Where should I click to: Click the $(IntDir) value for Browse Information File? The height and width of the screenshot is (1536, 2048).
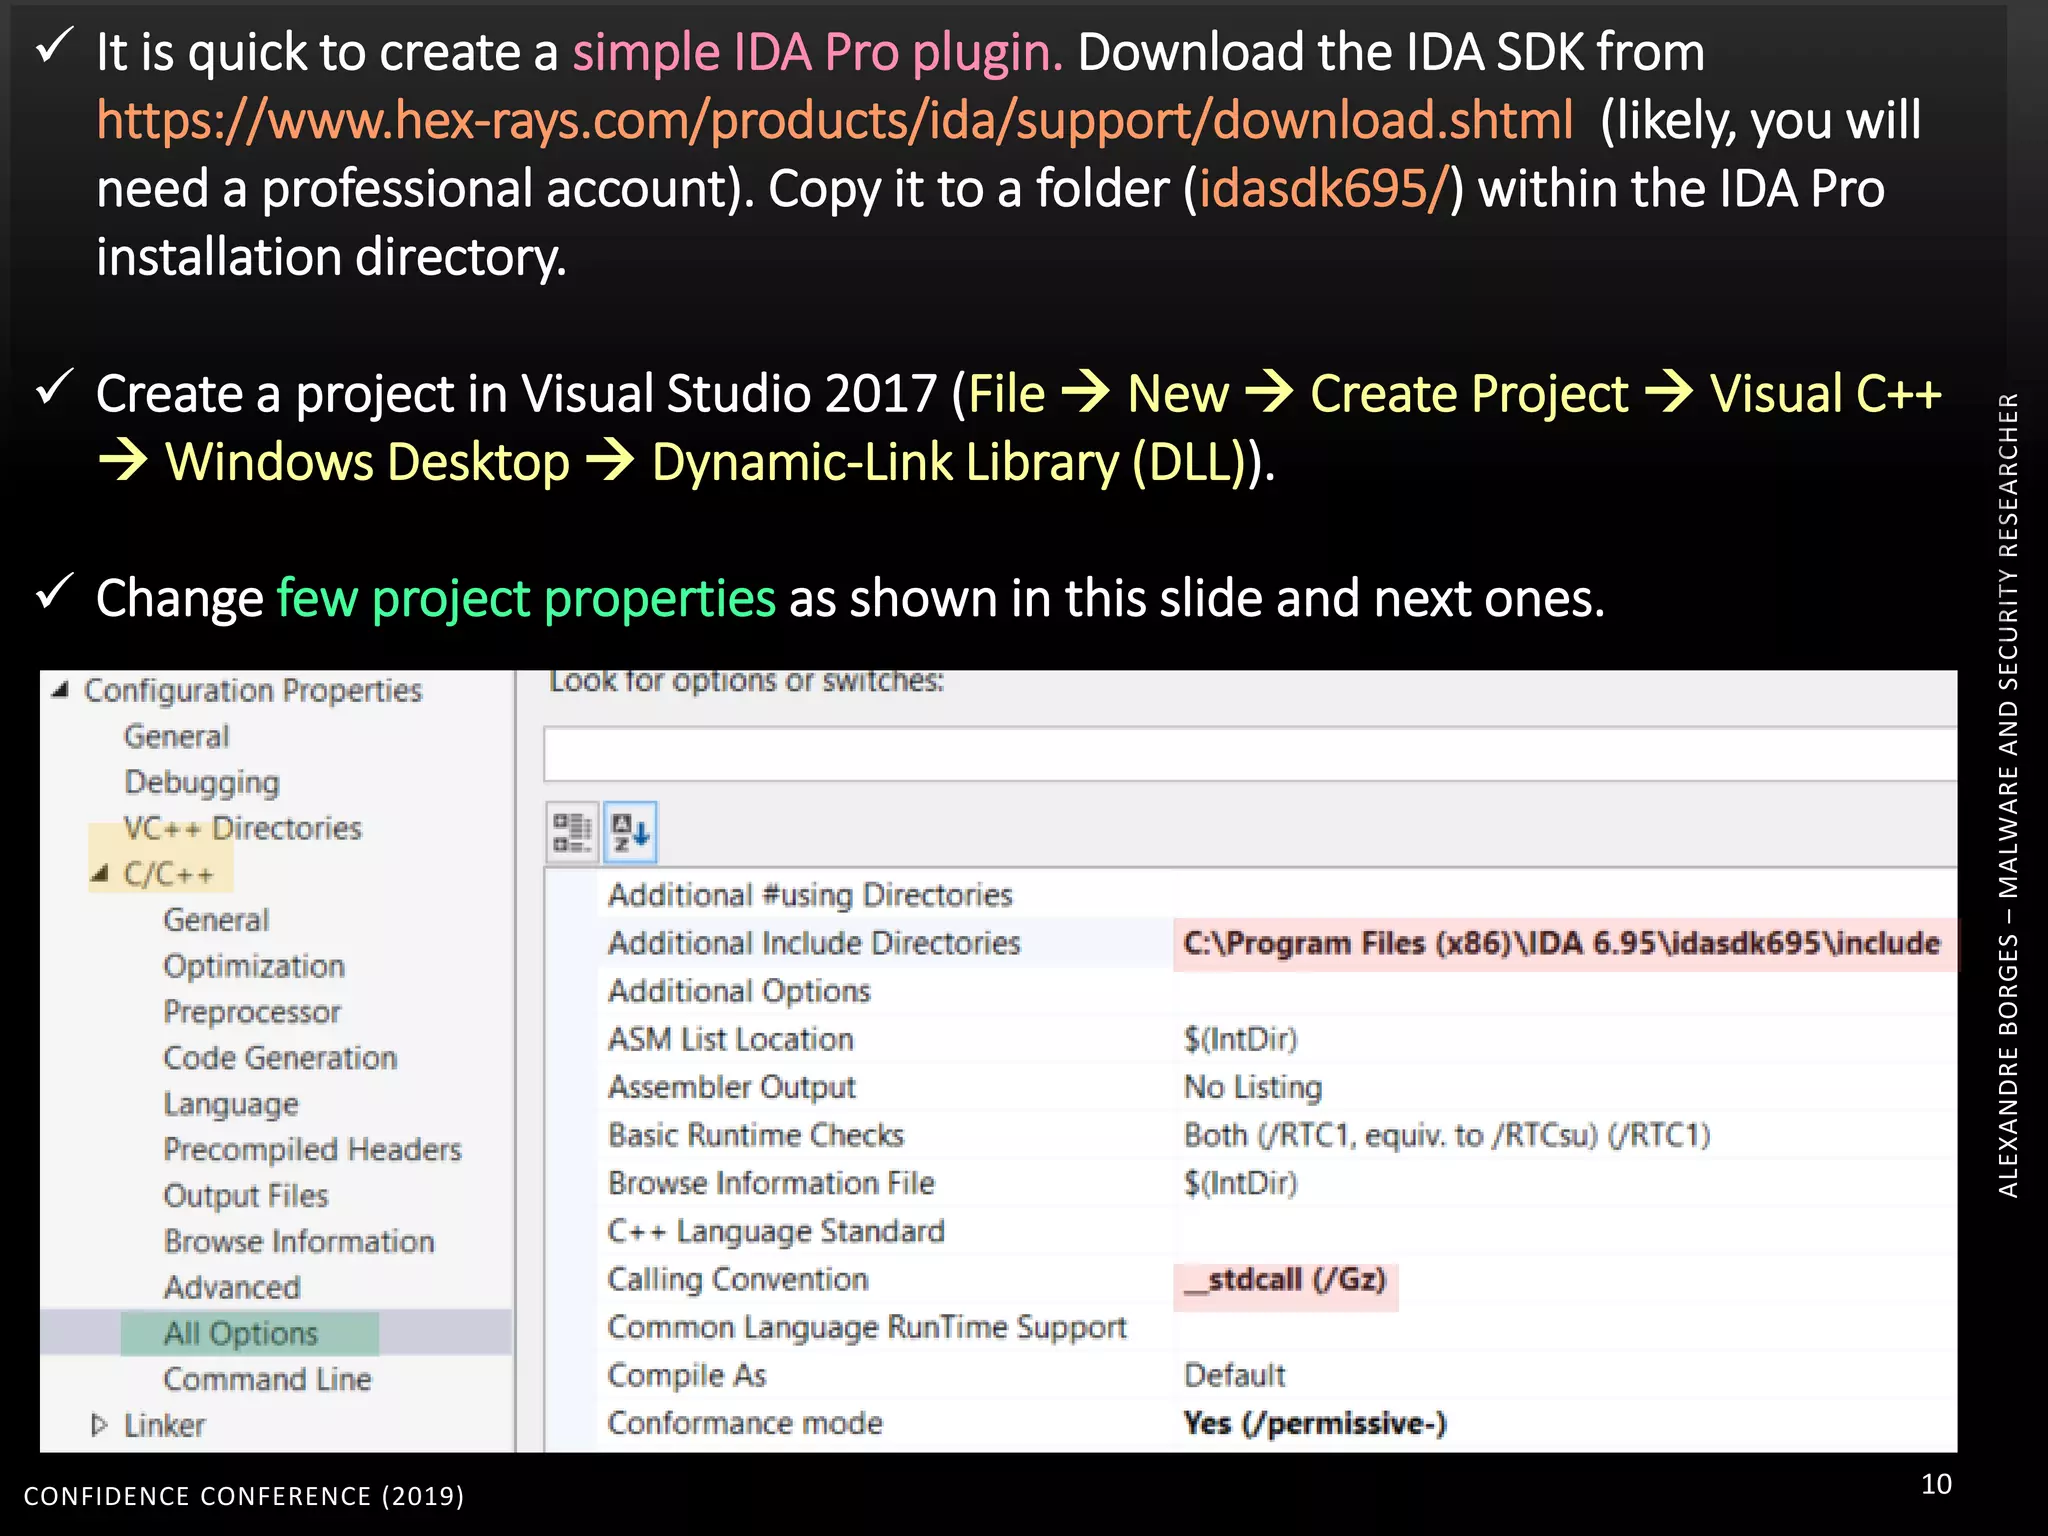[1240, 1183]
